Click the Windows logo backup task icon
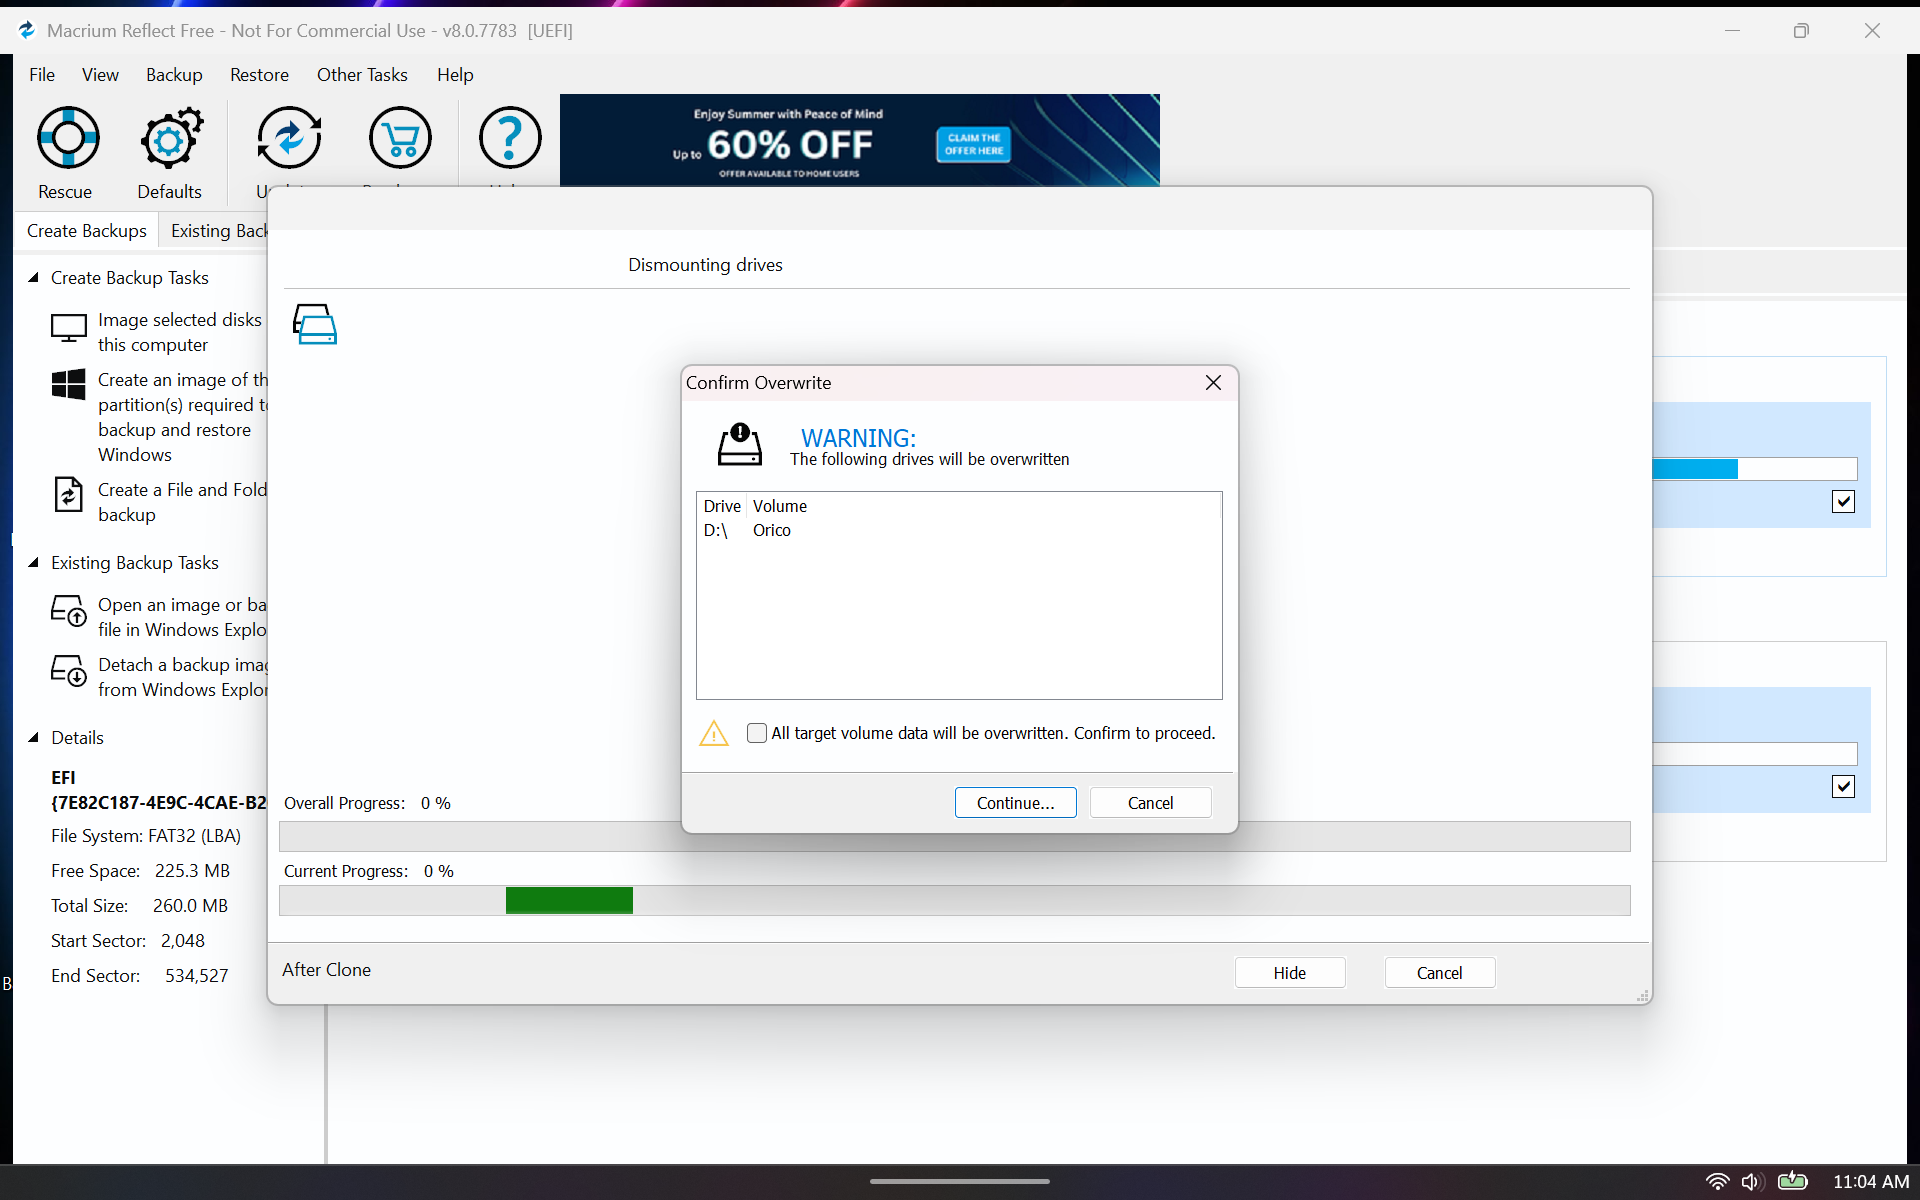The height and width of the screenshot is (1200, 1920). pyautogui.click(x=69, y=384)
